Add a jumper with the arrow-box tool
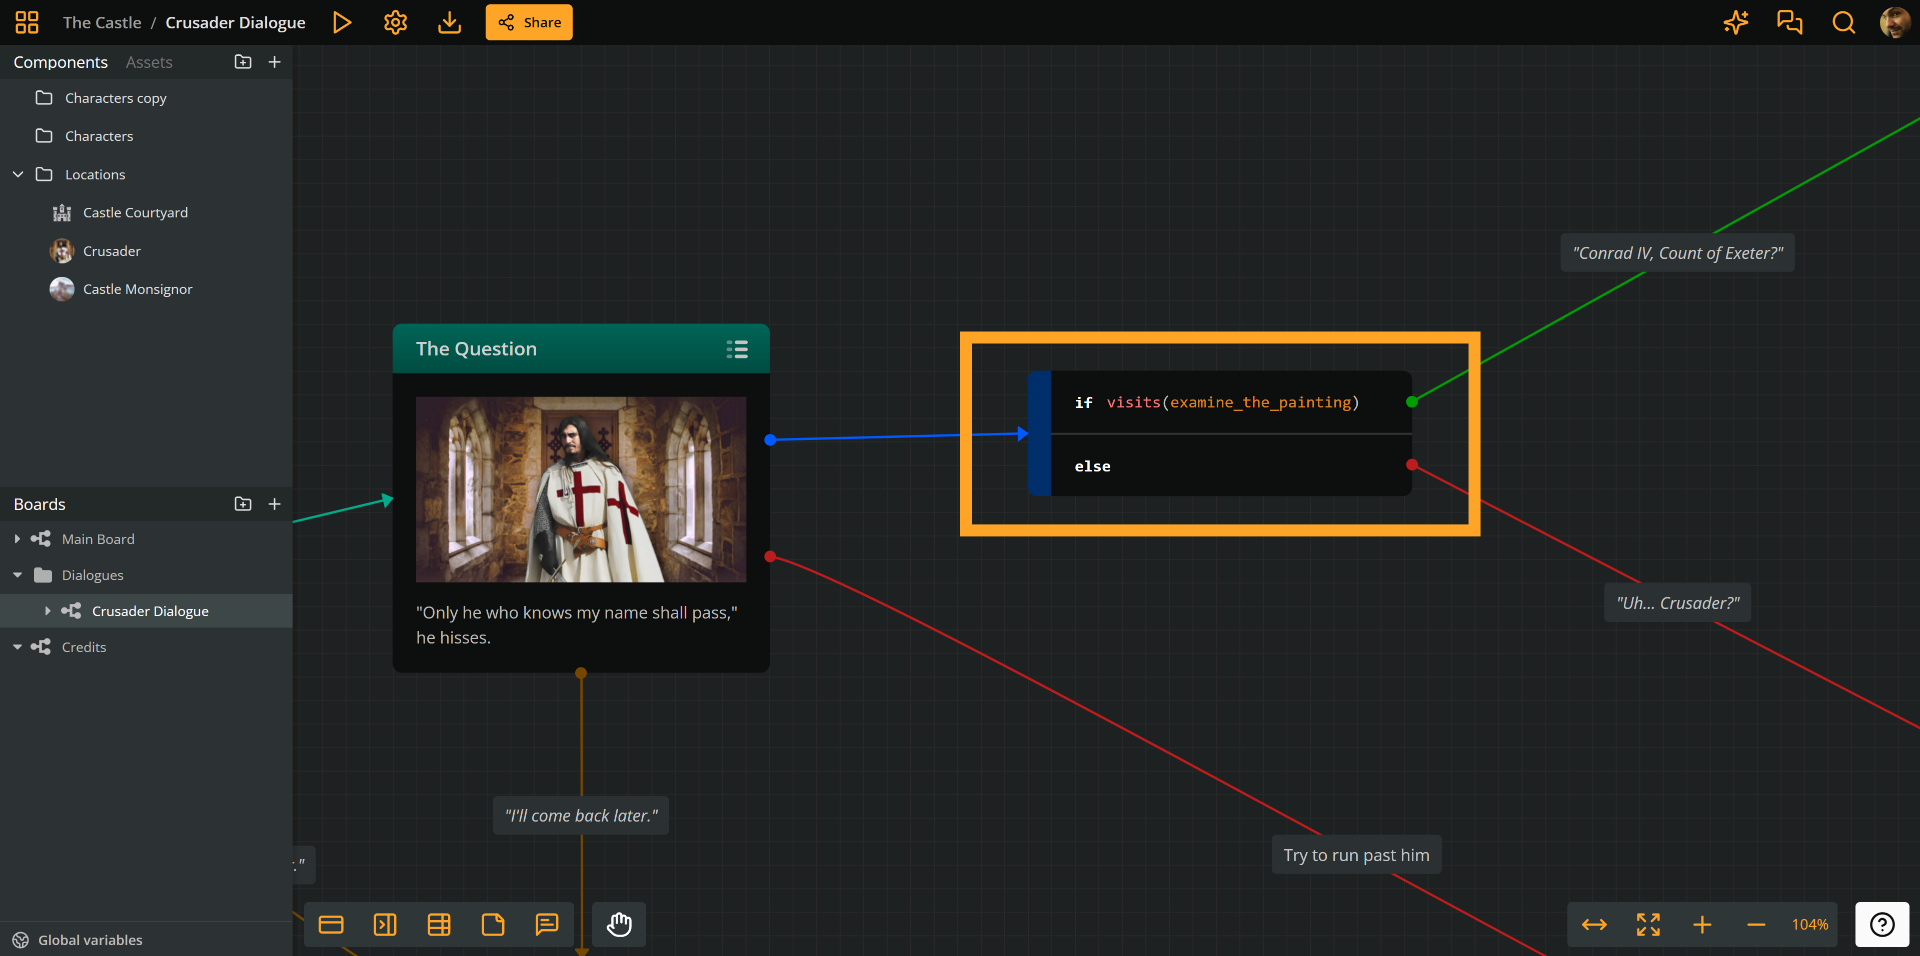 385,925
